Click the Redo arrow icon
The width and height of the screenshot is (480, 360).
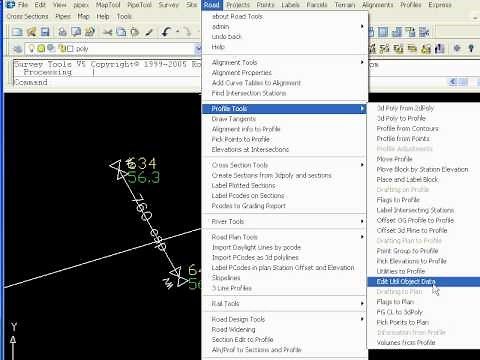(x=188, y=32)
